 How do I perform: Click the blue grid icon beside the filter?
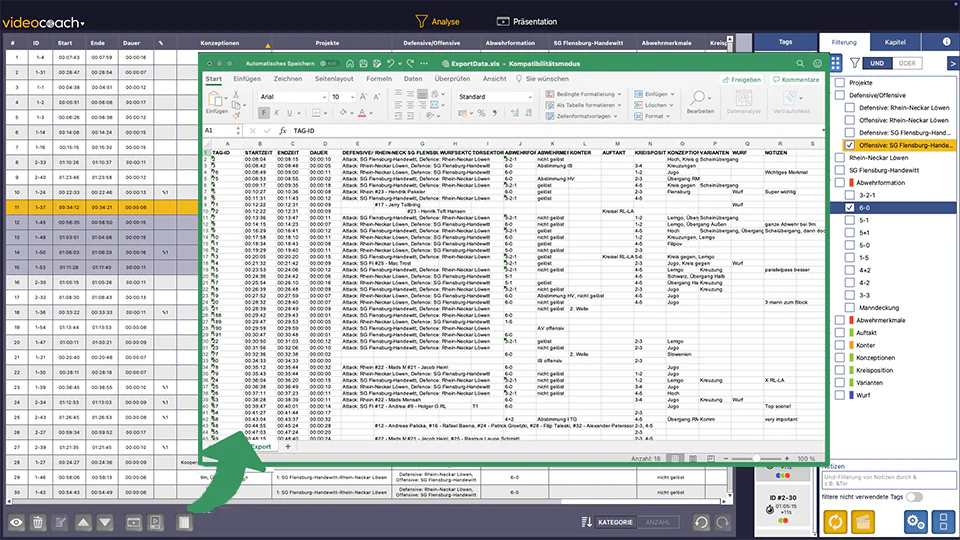[x=836, y=63]
